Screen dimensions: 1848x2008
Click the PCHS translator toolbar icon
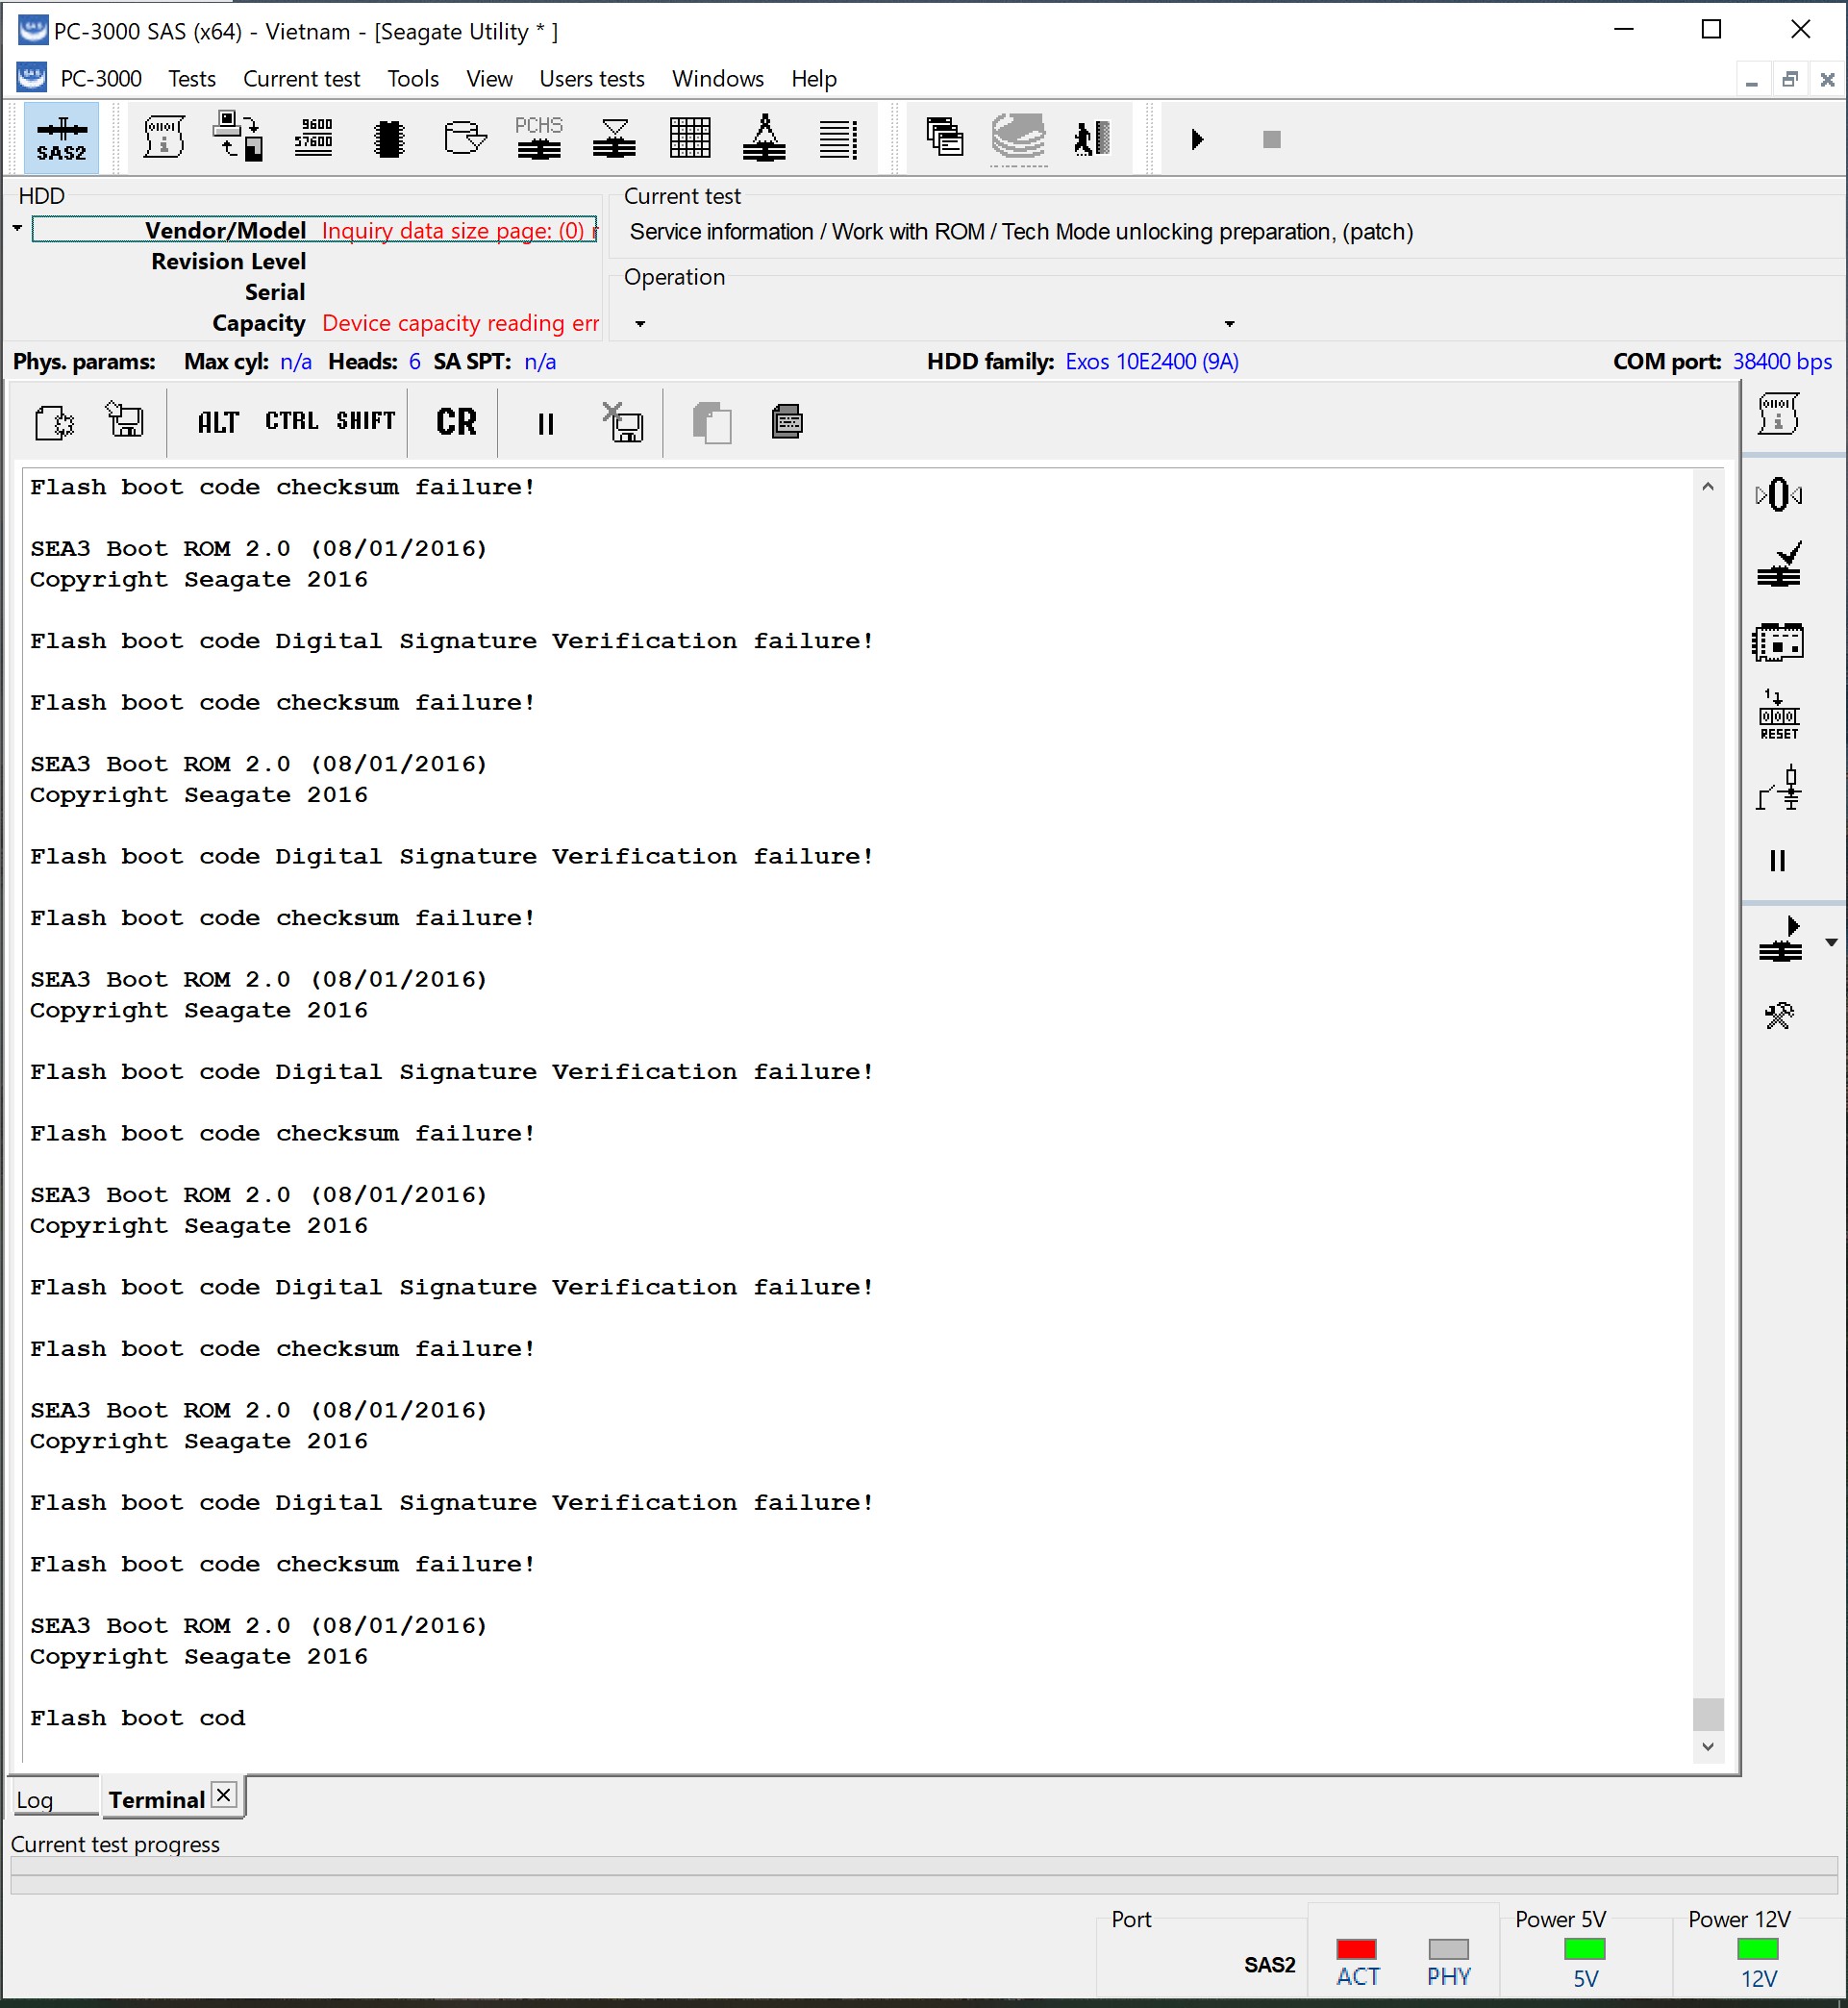click(x=539, y=138)
